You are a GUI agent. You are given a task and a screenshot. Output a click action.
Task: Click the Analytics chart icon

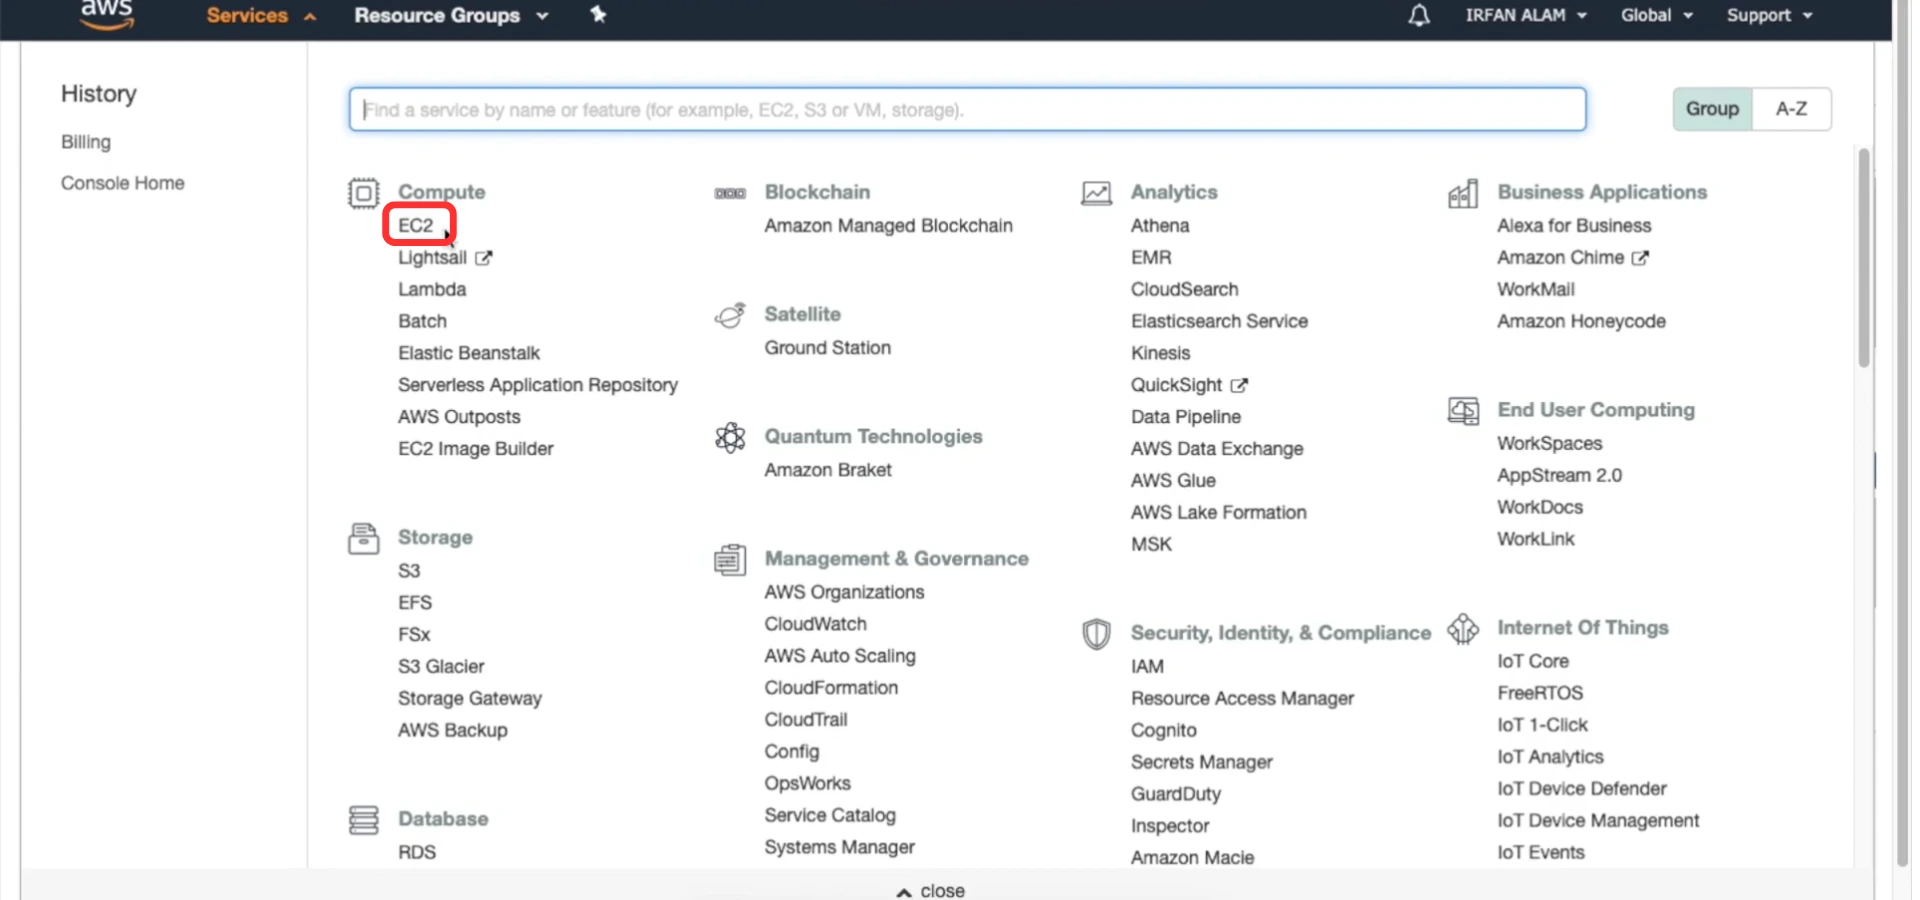click(1097, 193)
